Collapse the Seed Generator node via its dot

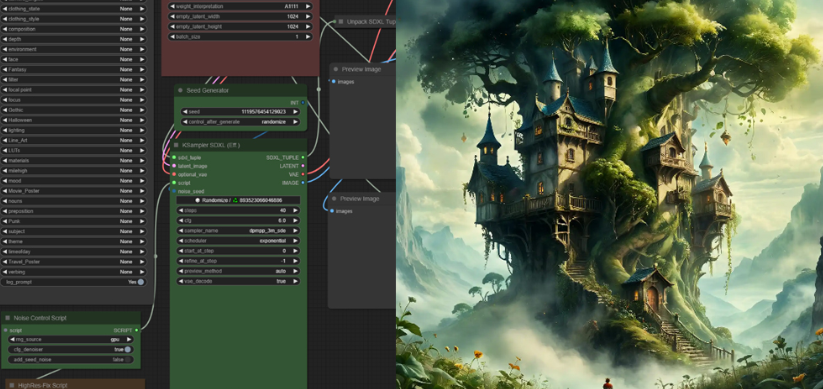[180, 90]
